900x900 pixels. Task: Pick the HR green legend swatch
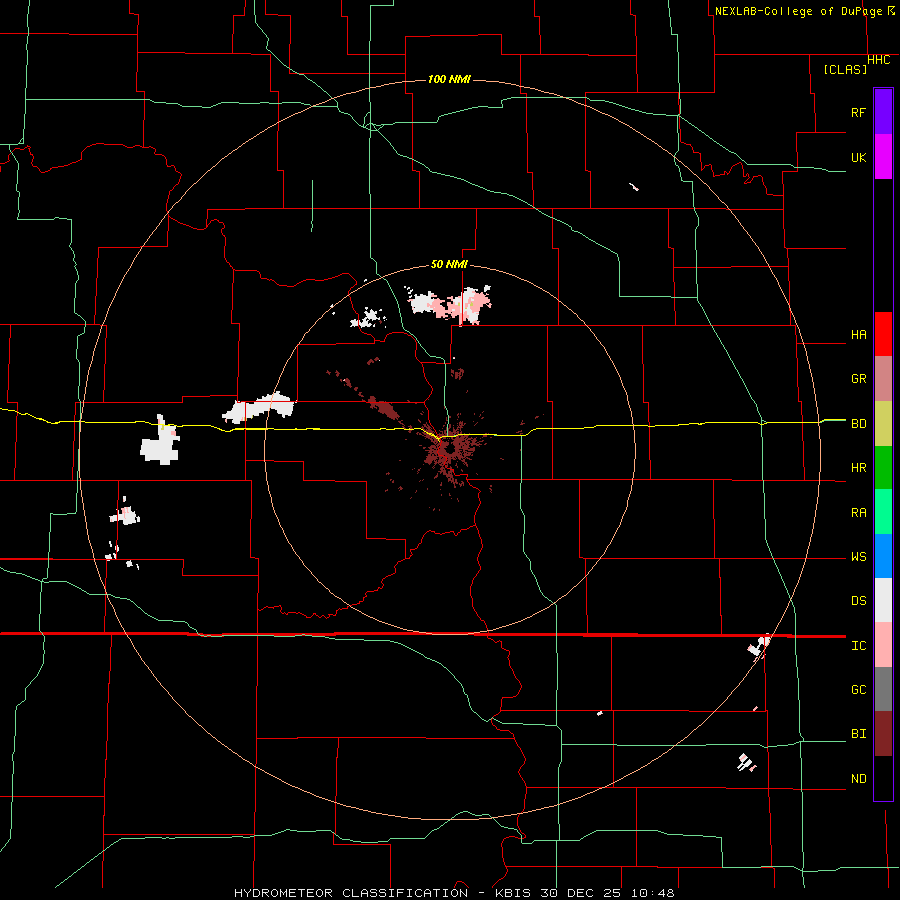click(x=883, y=468)
